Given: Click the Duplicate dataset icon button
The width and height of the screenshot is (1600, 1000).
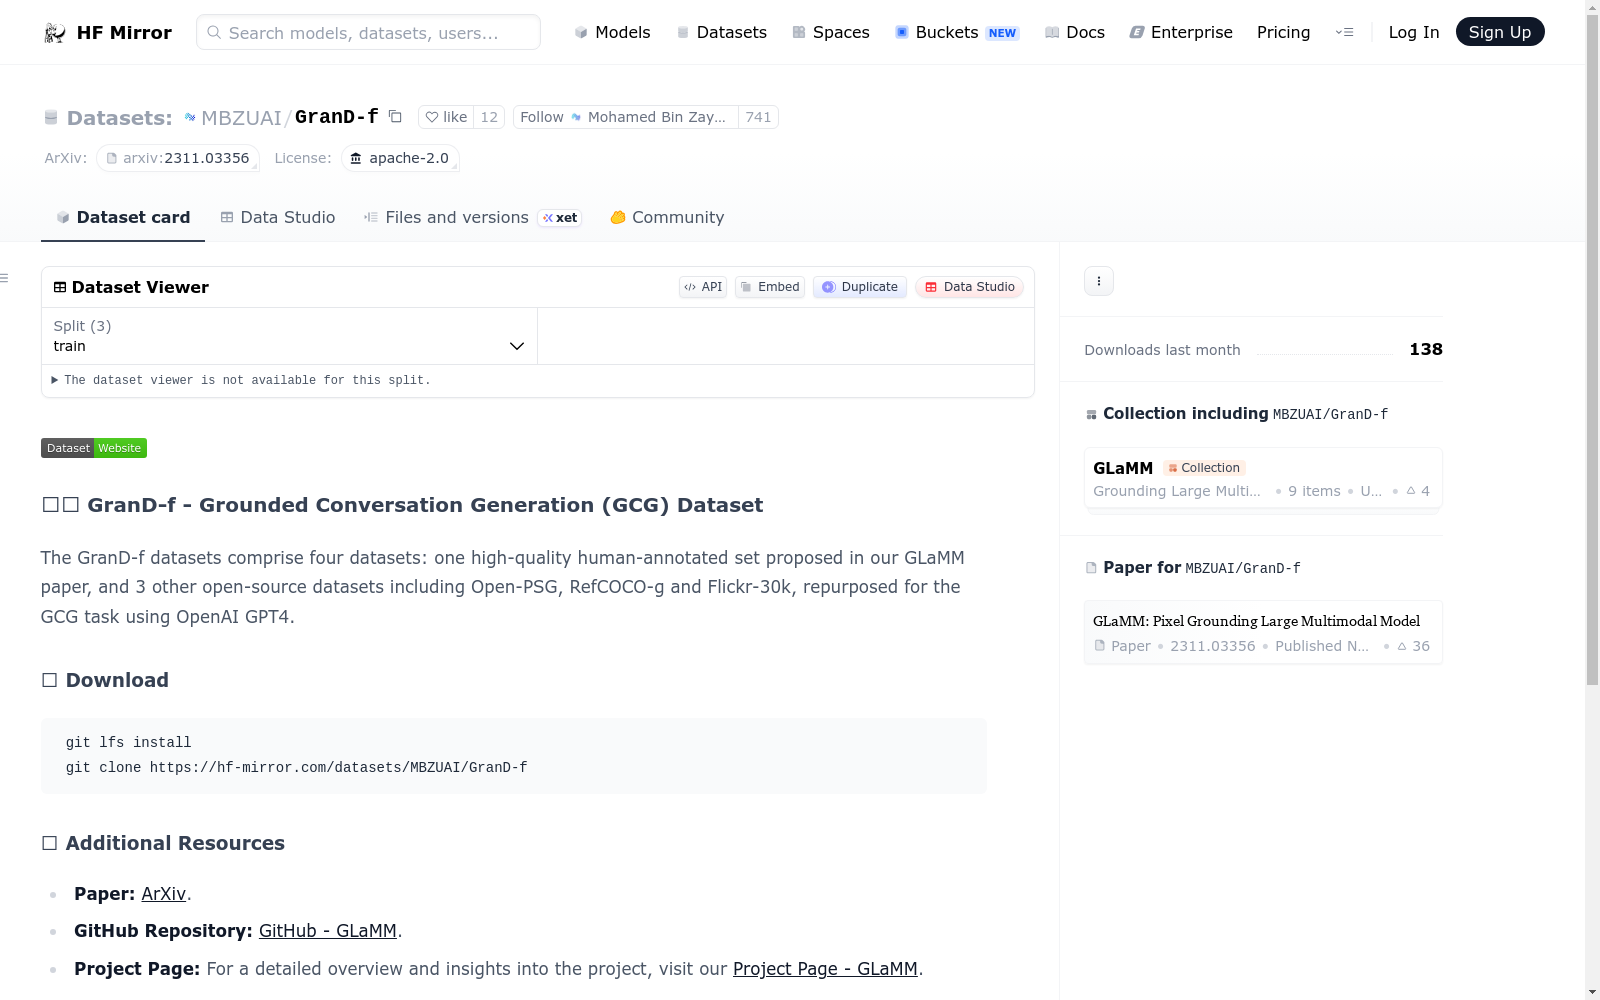Looking at the screenshot, I should (860, 287).
